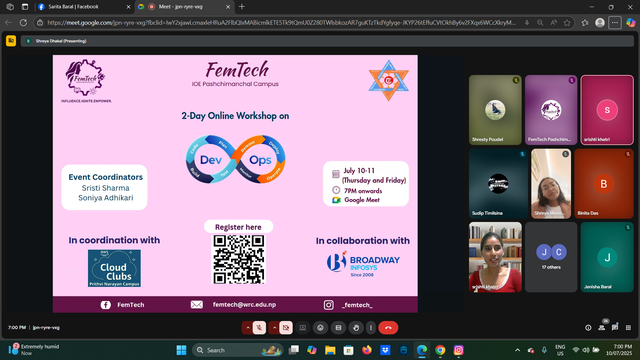Viewport: 640px width, 360px height.
Task: Expand audio settings arrow beside microphone
Action: tap(247, 328)
